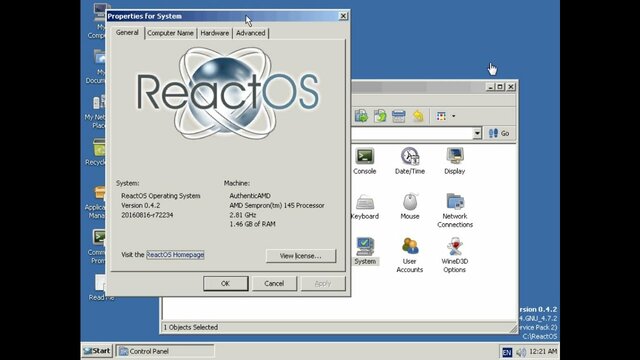This screenshot has height=360, width=640.
Task: Open the User Accounts applet
Action: click(409, 255)
